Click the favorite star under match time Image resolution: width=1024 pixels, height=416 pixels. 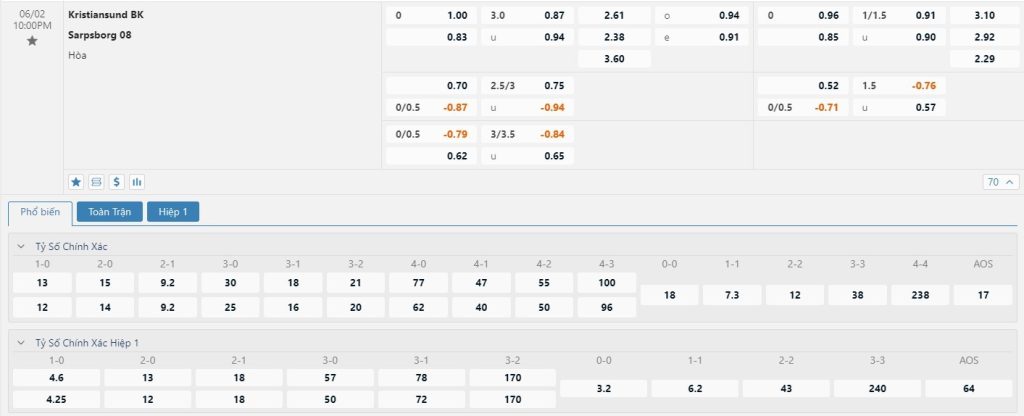(x=32, y=41)
